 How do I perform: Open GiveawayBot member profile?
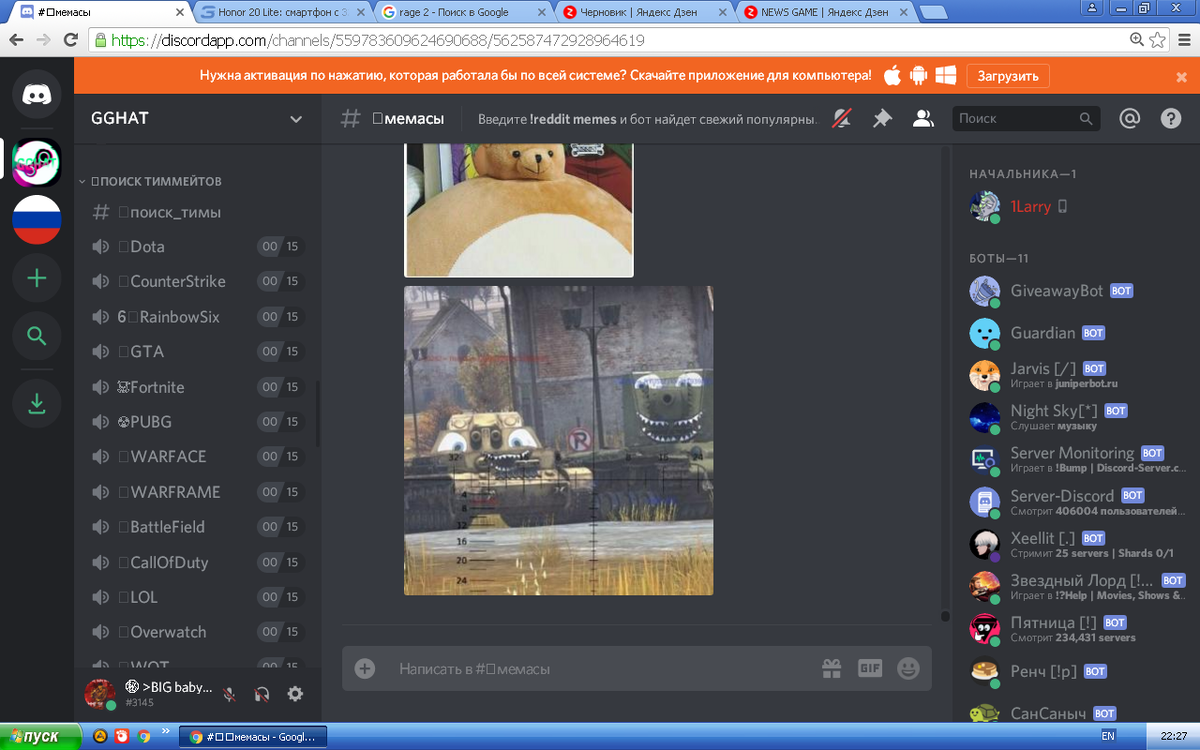pyautogui.click(x=1075, y=291)
